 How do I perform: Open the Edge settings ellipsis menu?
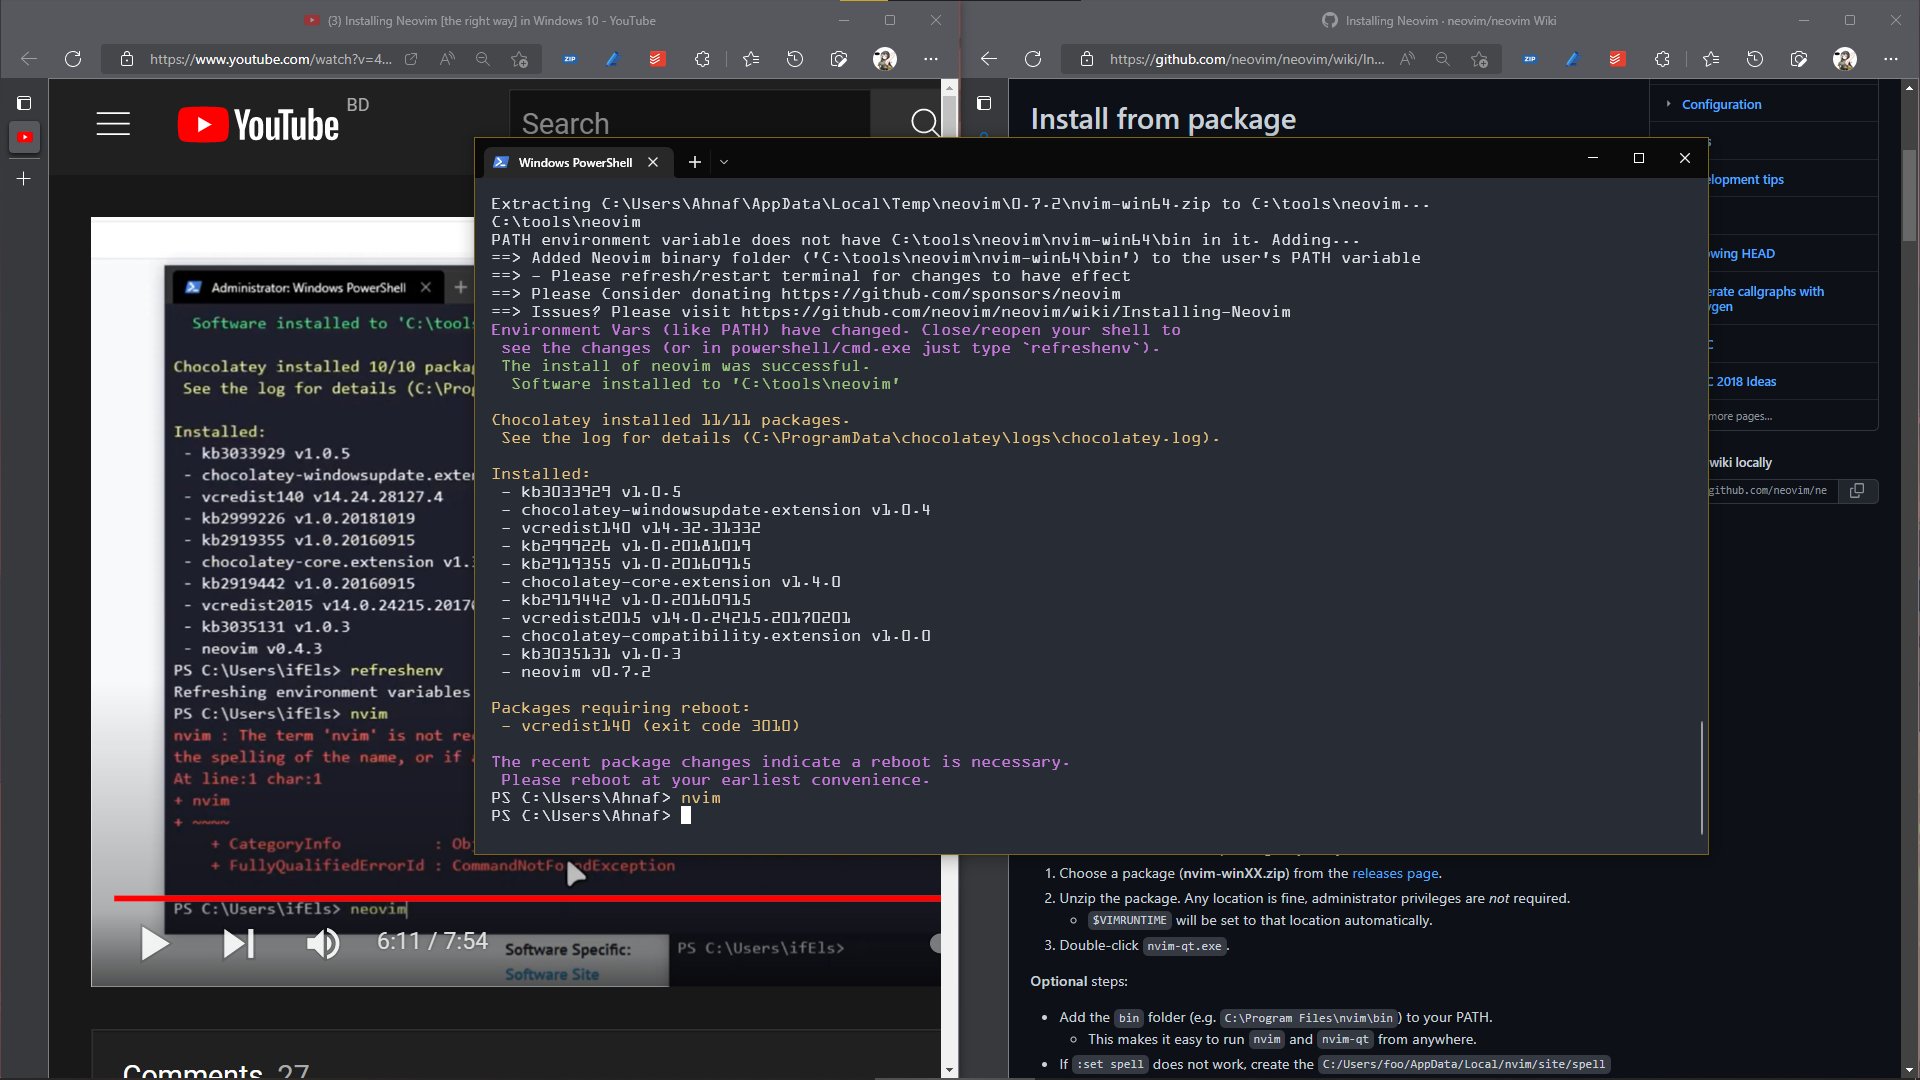931,60
